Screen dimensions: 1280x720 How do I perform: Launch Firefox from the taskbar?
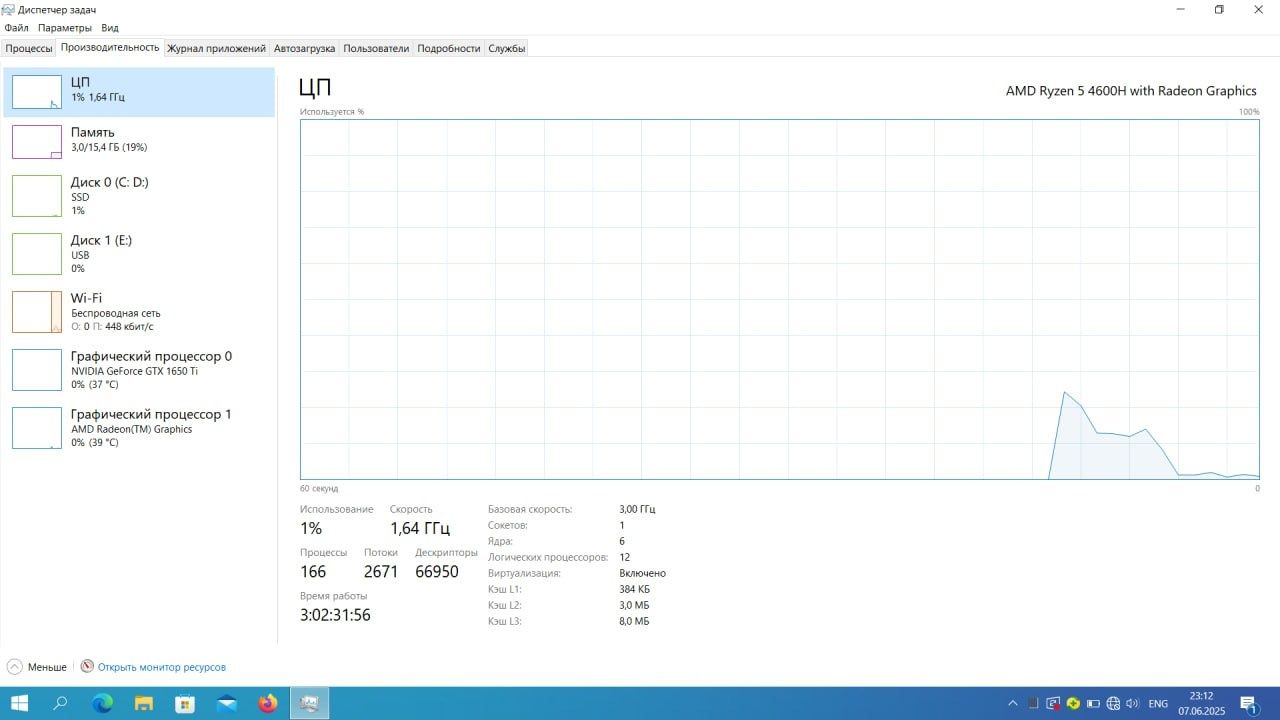(268, 704)
